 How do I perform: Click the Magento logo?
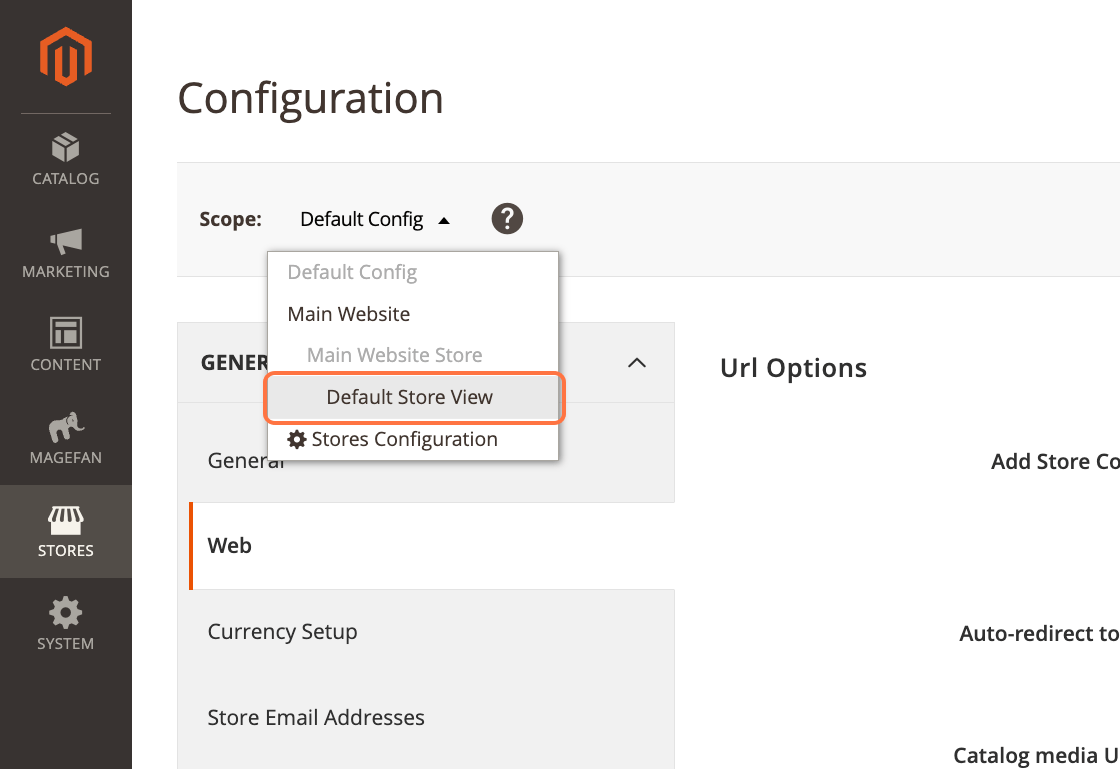65,57
